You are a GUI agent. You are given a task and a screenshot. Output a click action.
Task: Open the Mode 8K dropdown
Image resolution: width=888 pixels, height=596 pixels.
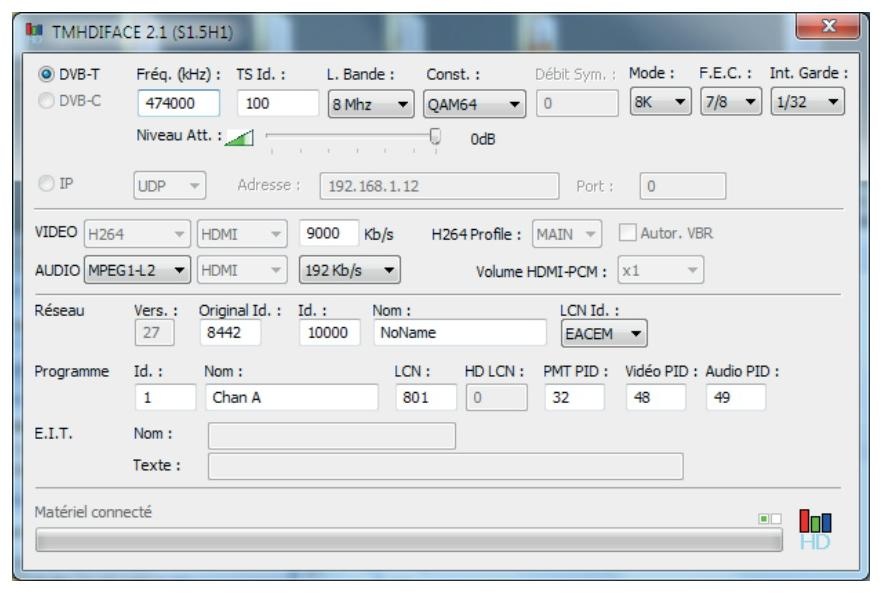pos(660,102)
